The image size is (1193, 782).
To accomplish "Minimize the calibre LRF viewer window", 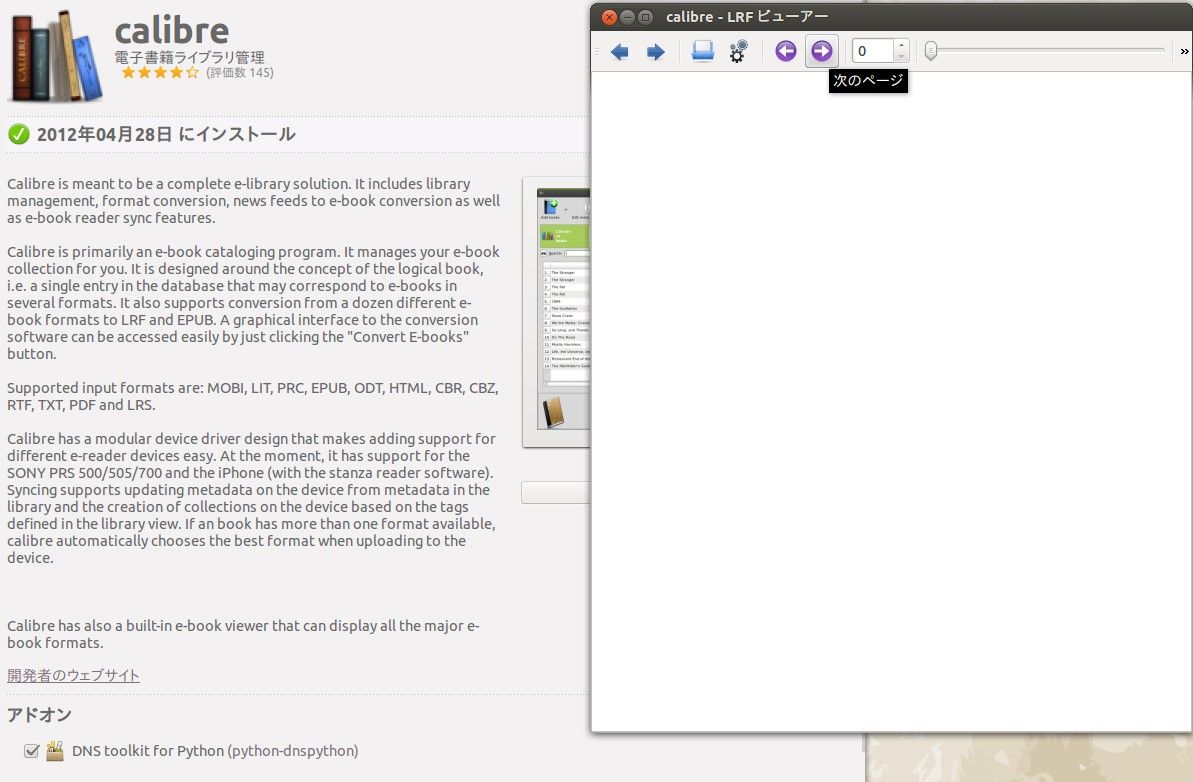I will 627,17.
